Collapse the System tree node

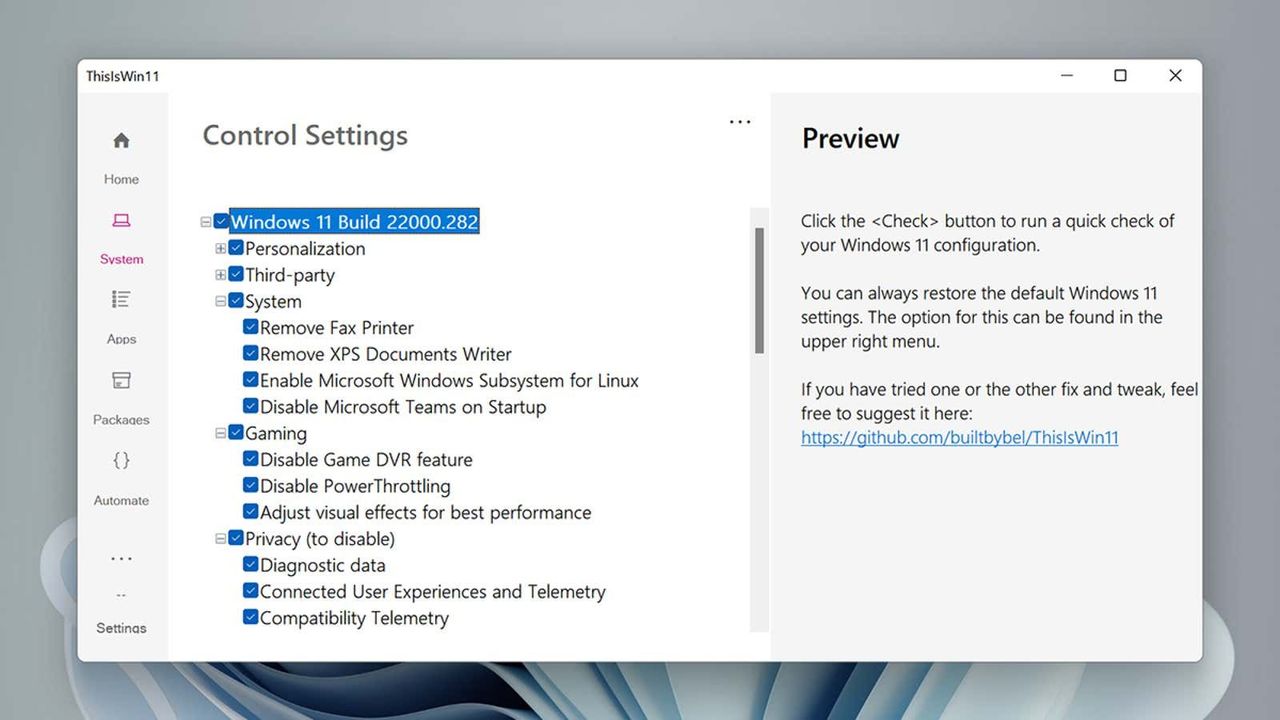(x=221, y=301)
